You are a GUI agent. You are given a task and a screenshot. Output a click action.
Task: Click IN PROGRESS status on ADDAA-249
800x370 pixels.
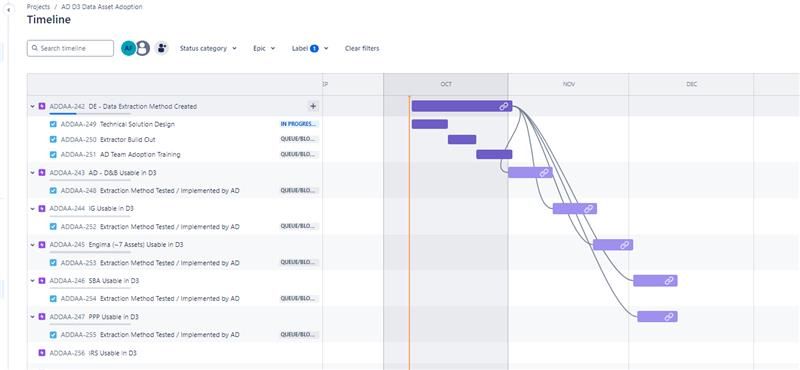(x=299, y=124)
